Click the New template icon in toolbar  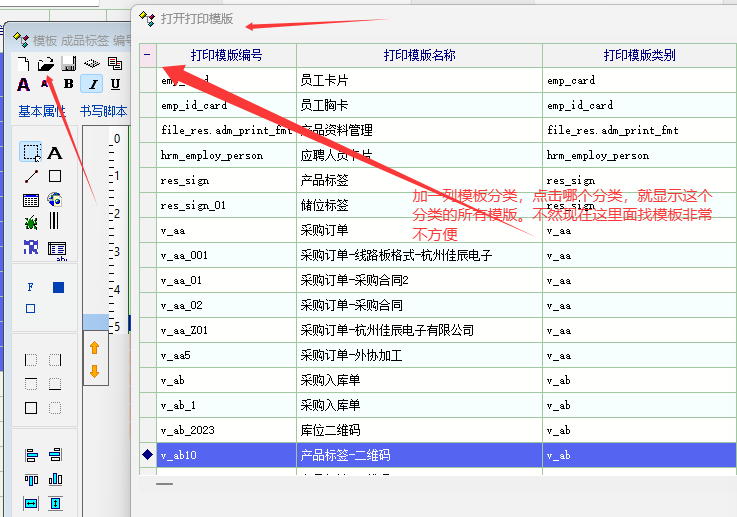coord(24,63)
